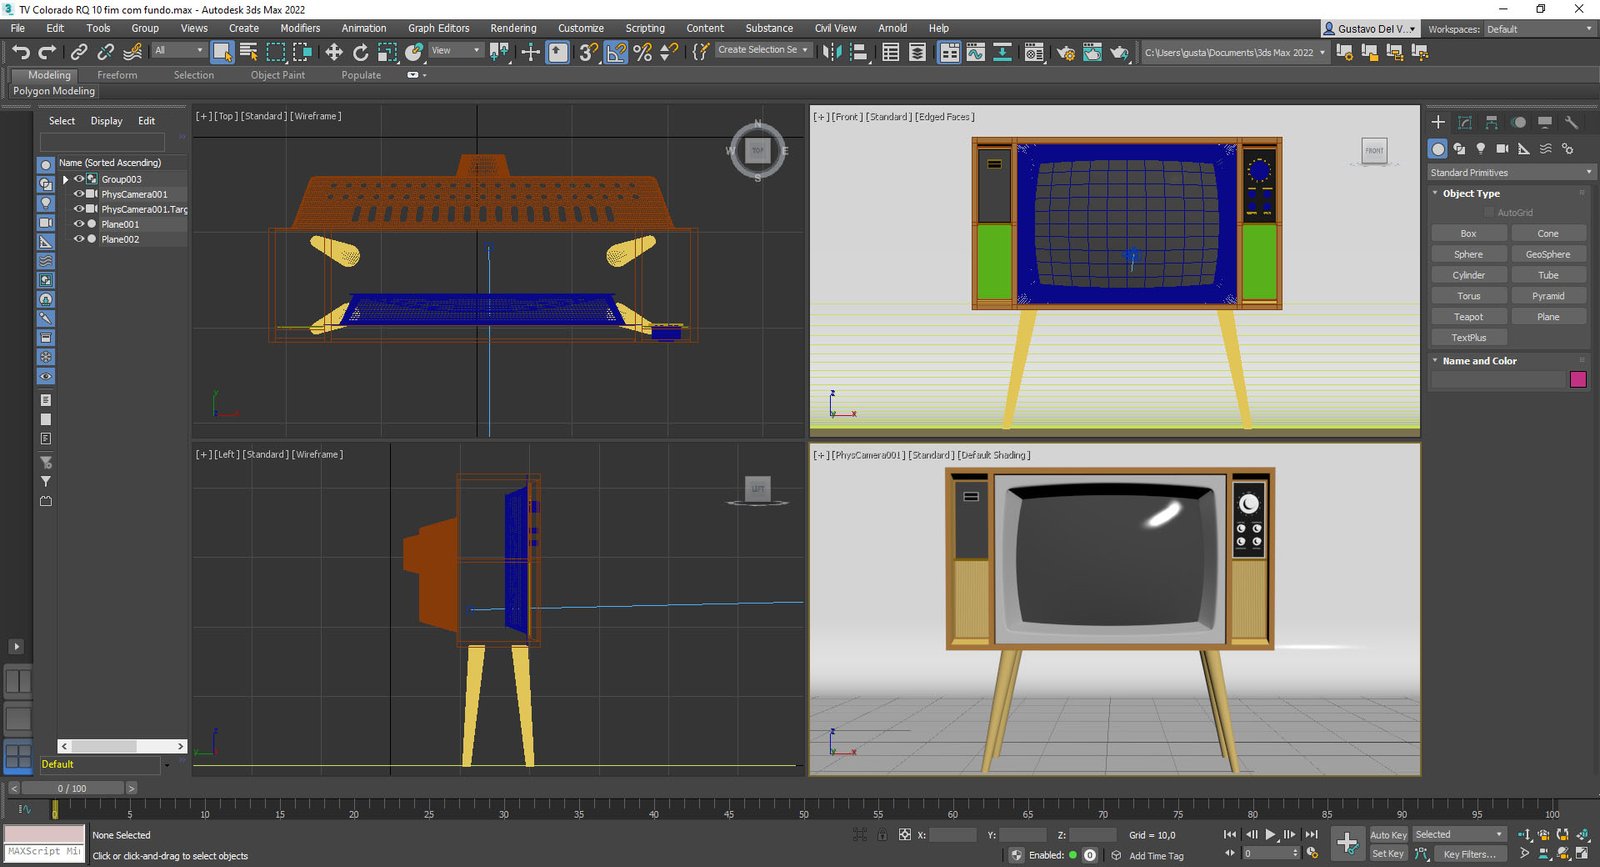Switch to the Freeform ribbon tab
Viewport: 1600px width, 867px height.
(x=117, y=75)
